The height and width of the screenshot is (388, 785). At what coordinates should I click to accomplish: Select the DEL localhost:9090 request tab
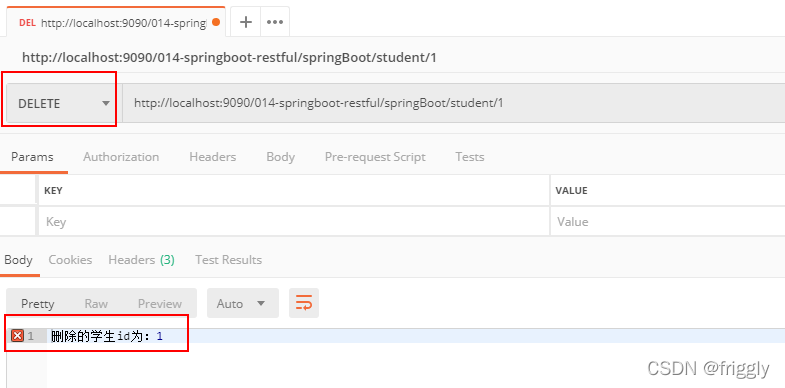pyautogui.click(x=115, y=22)
